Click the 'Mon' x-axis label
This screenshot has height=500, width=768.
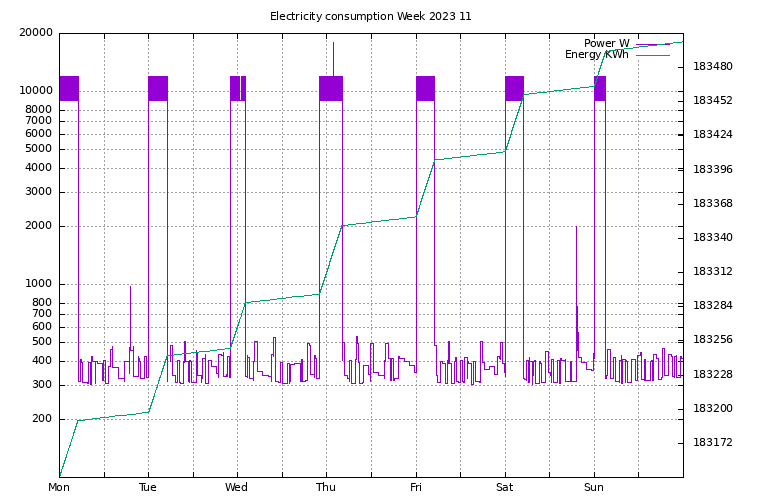pos(59,488)
